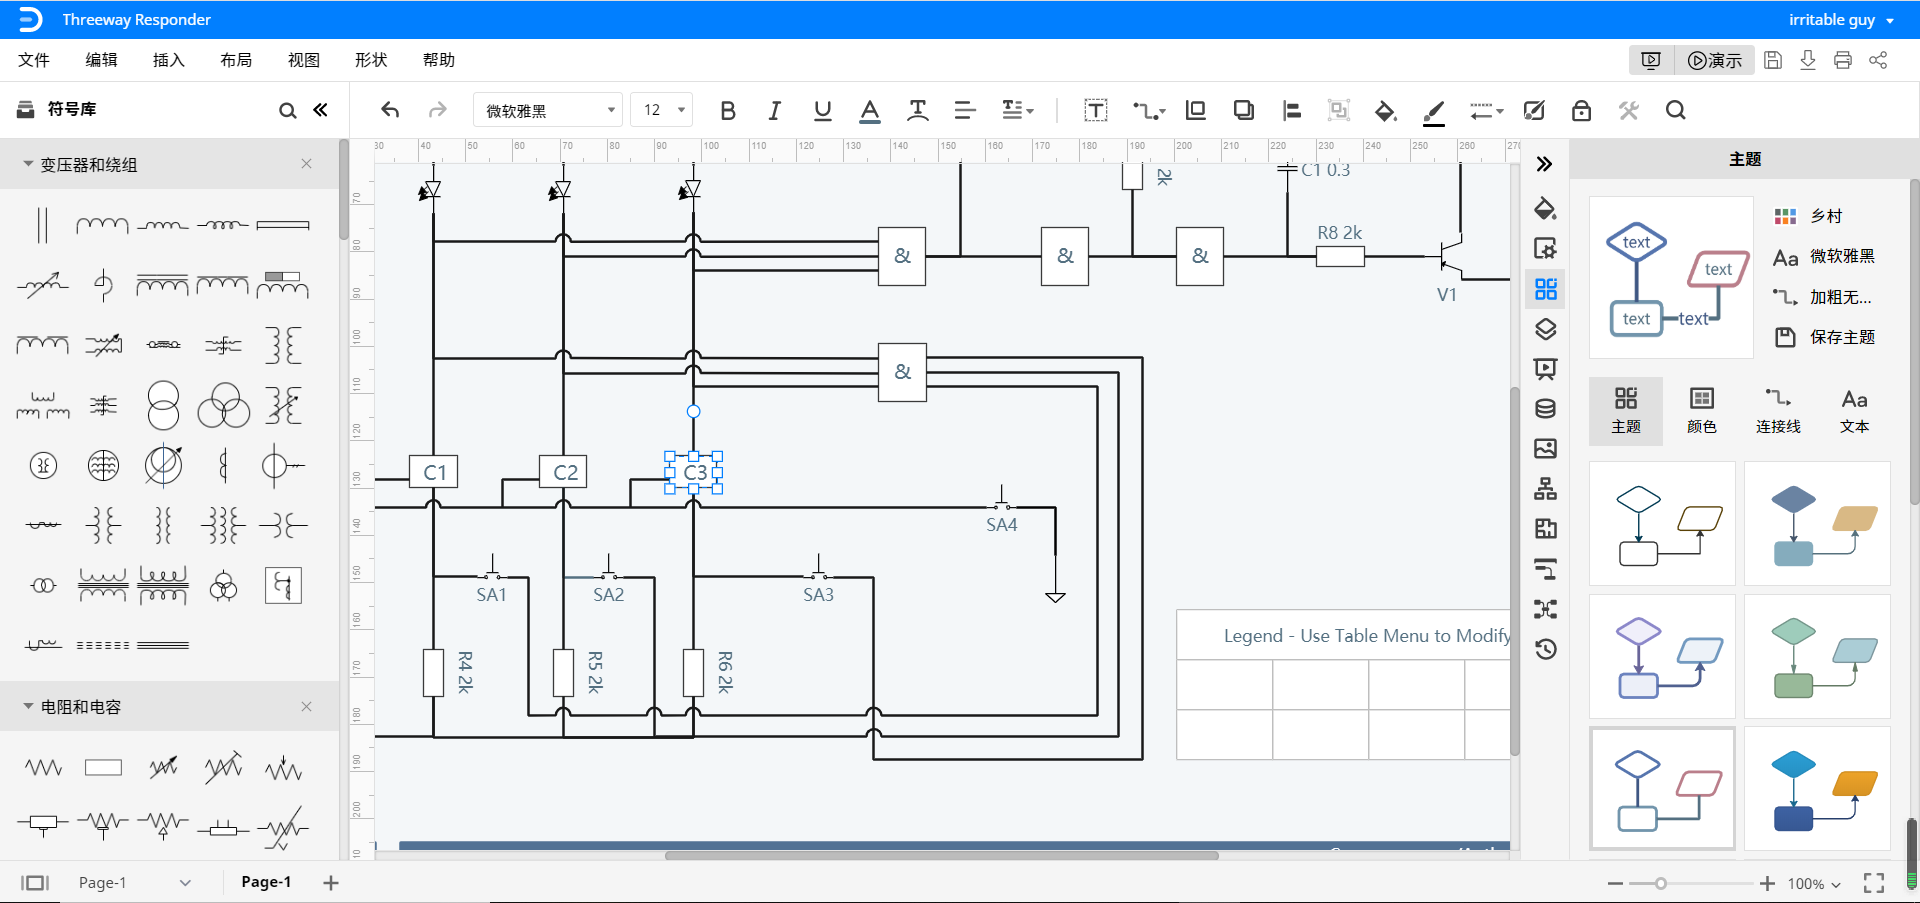Open line spacing options dropdown

pyautogui.click(x=1017, y=110)
